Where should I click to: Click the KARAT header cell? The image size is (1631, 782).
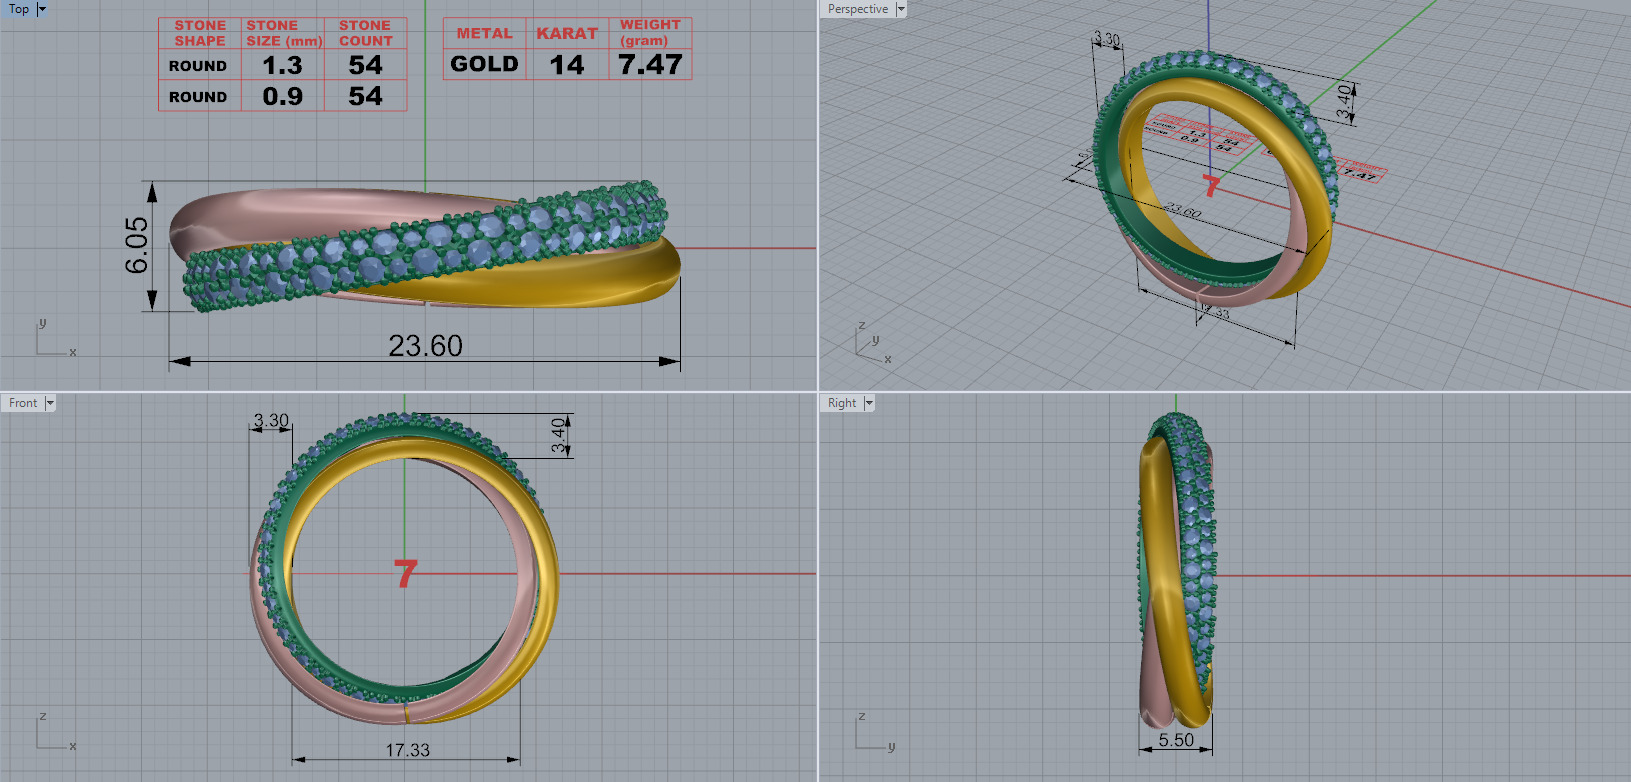[x=567, y=33]
